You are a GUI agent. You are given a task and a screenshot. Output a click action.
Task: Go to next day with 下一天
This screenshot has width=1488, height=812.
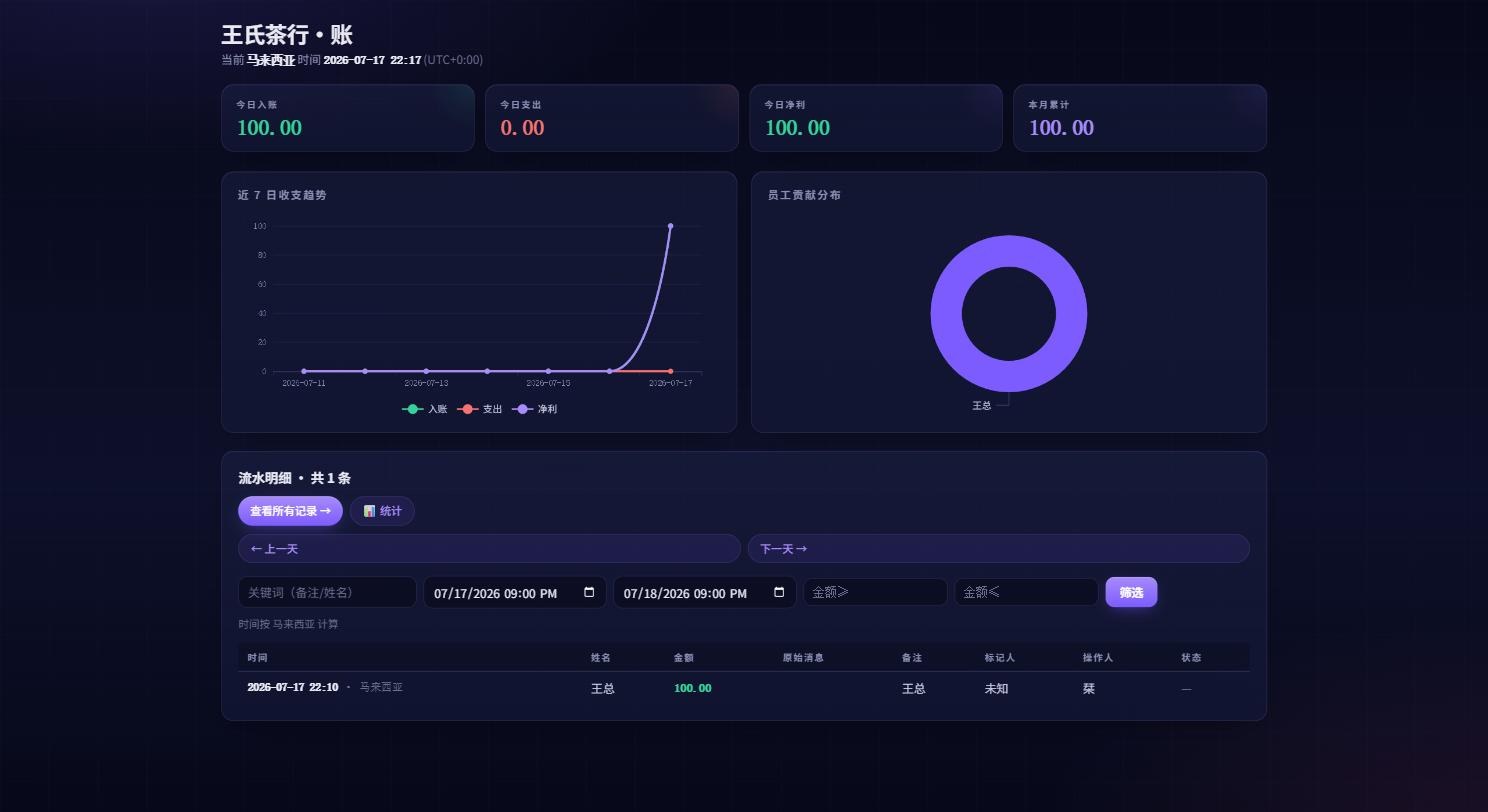pos(998,548)
